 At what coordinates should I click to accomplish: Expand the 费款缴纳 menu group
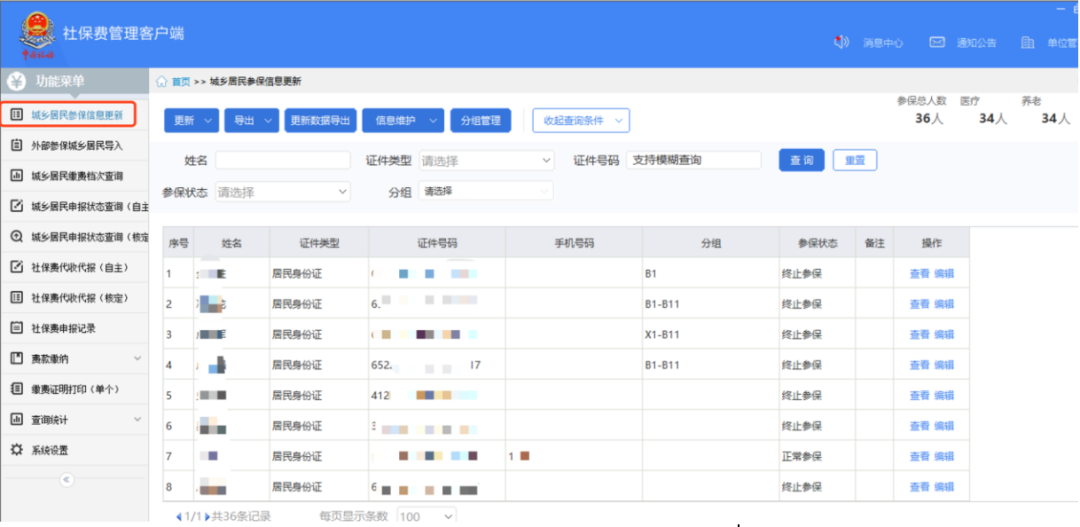coord(138,358)
